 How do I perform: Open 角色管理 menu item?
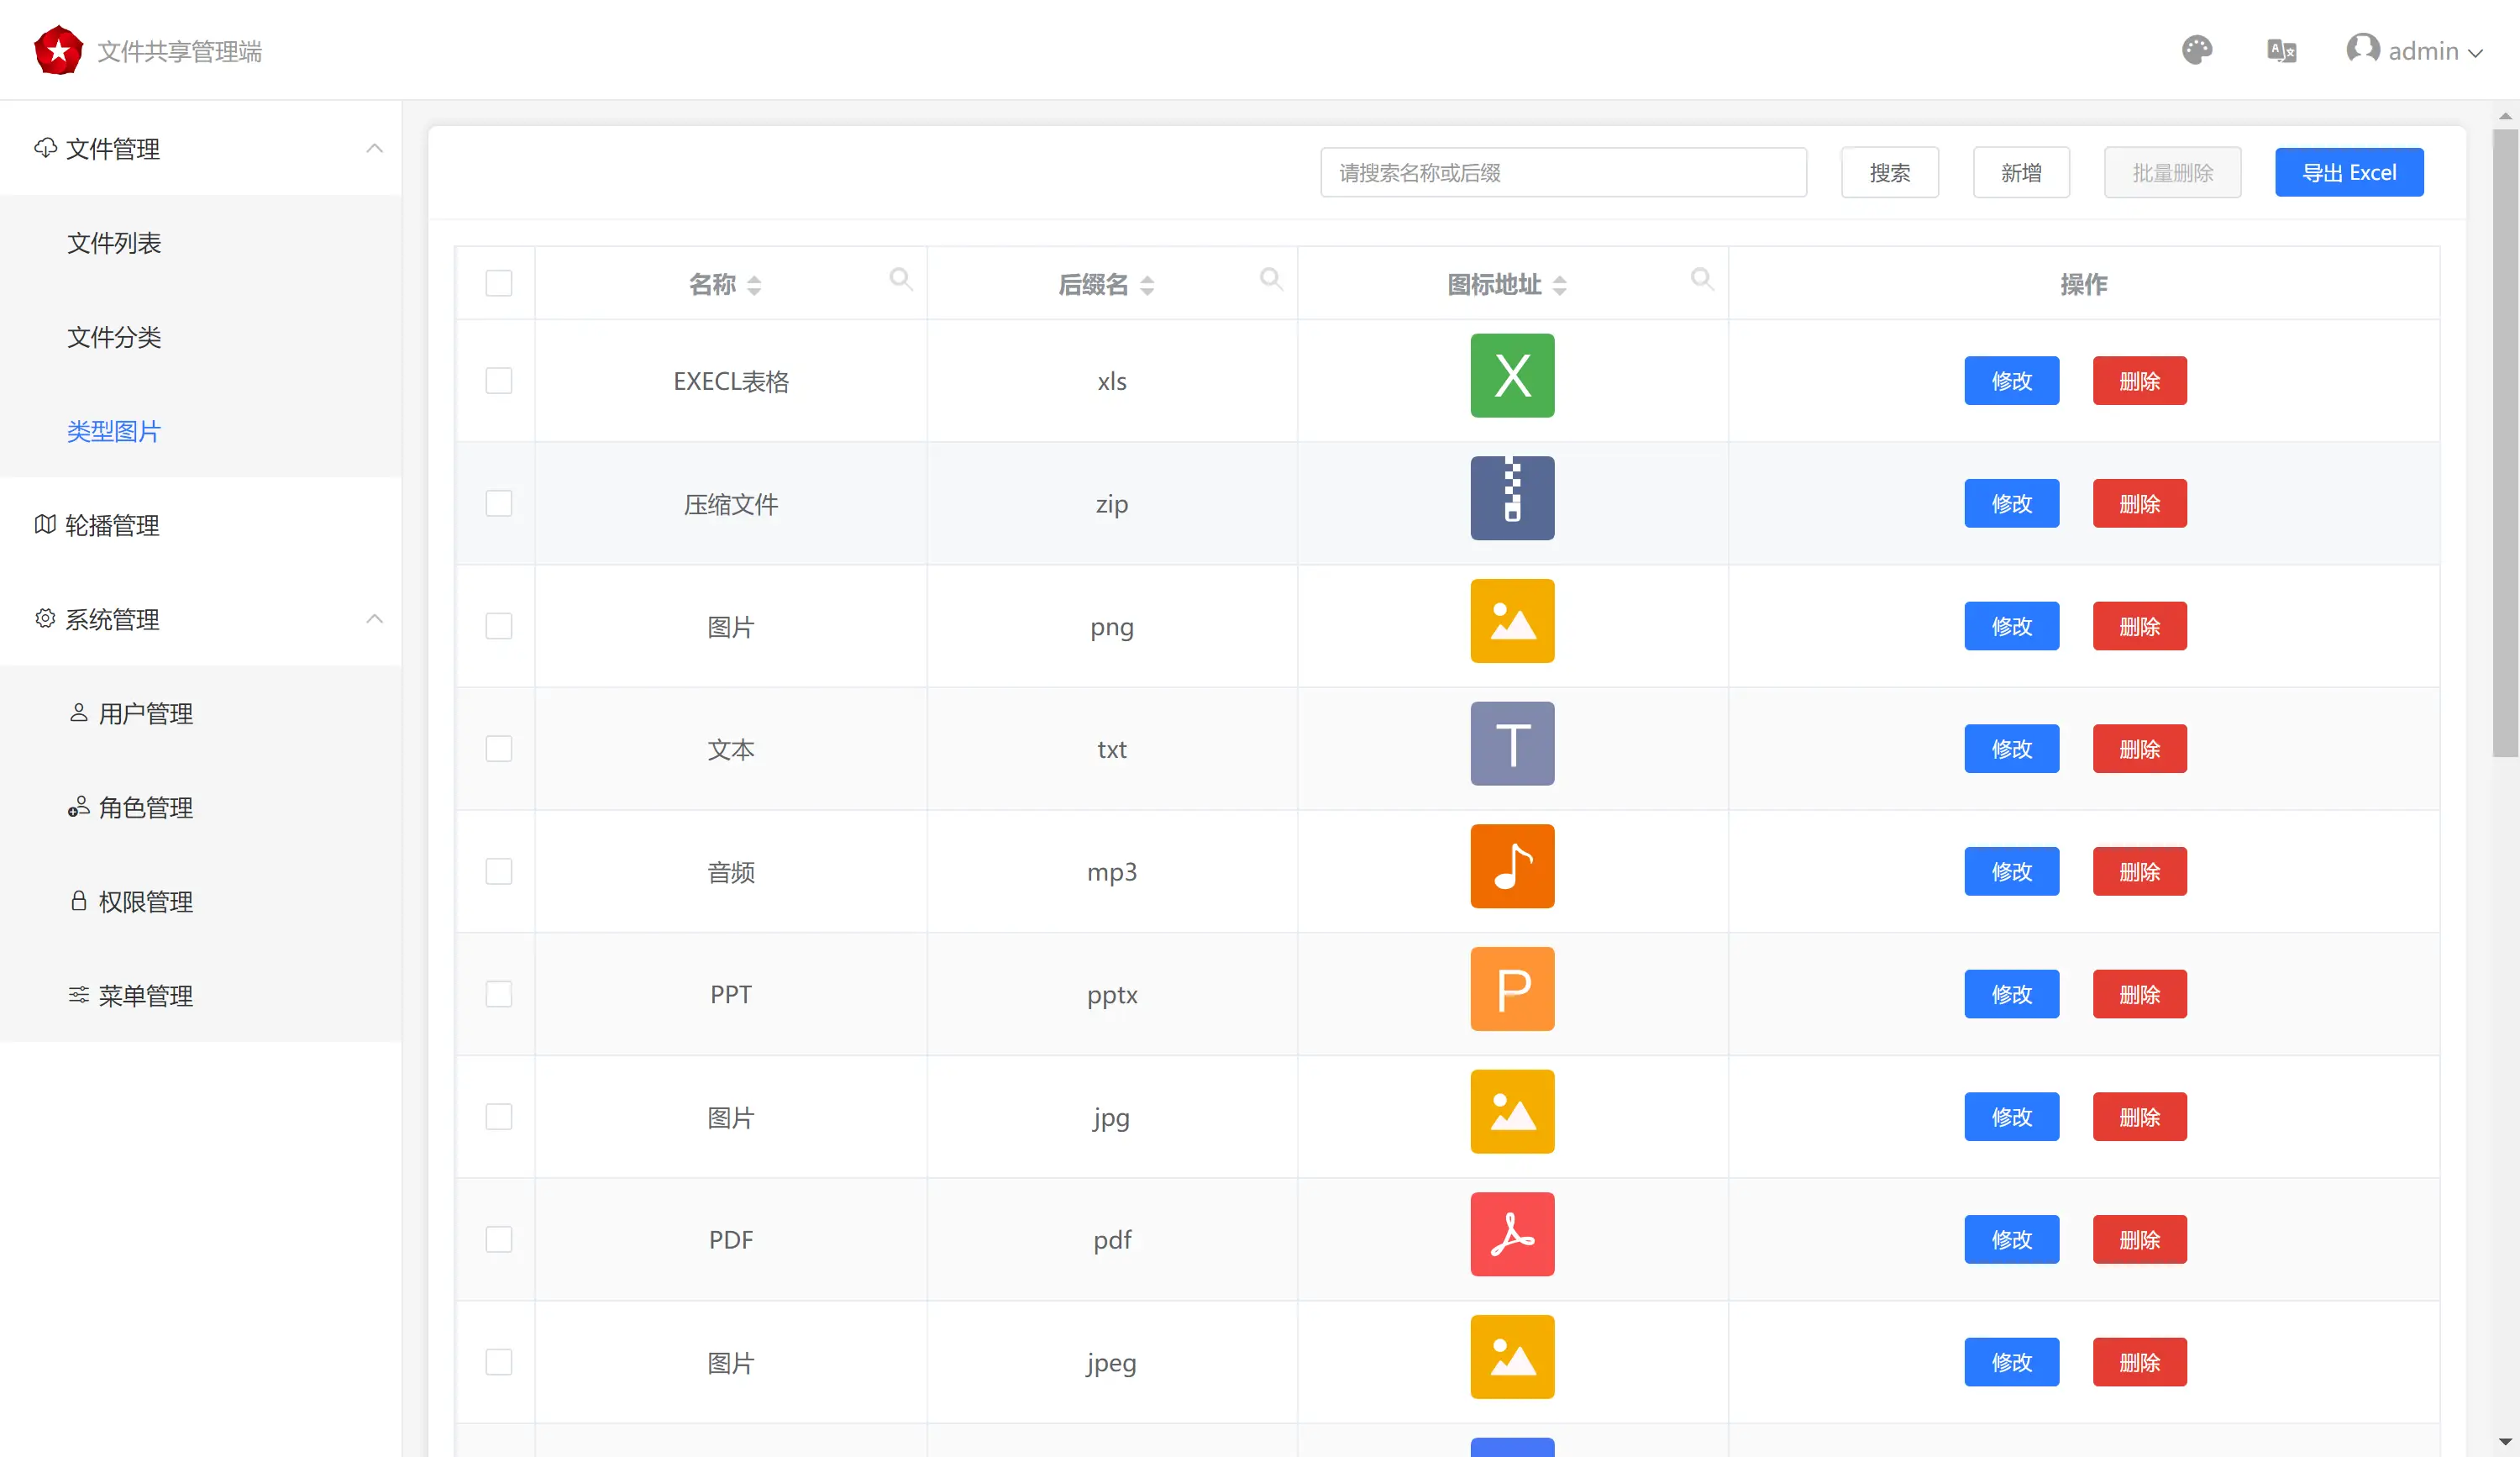200,807
